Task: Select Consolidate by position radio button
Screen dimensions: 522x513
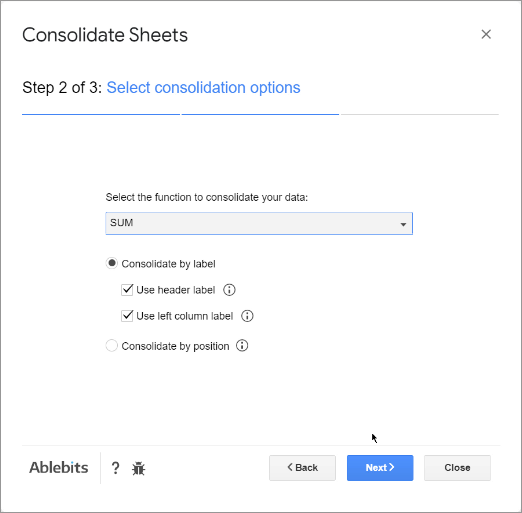Action: pos(112,346)
